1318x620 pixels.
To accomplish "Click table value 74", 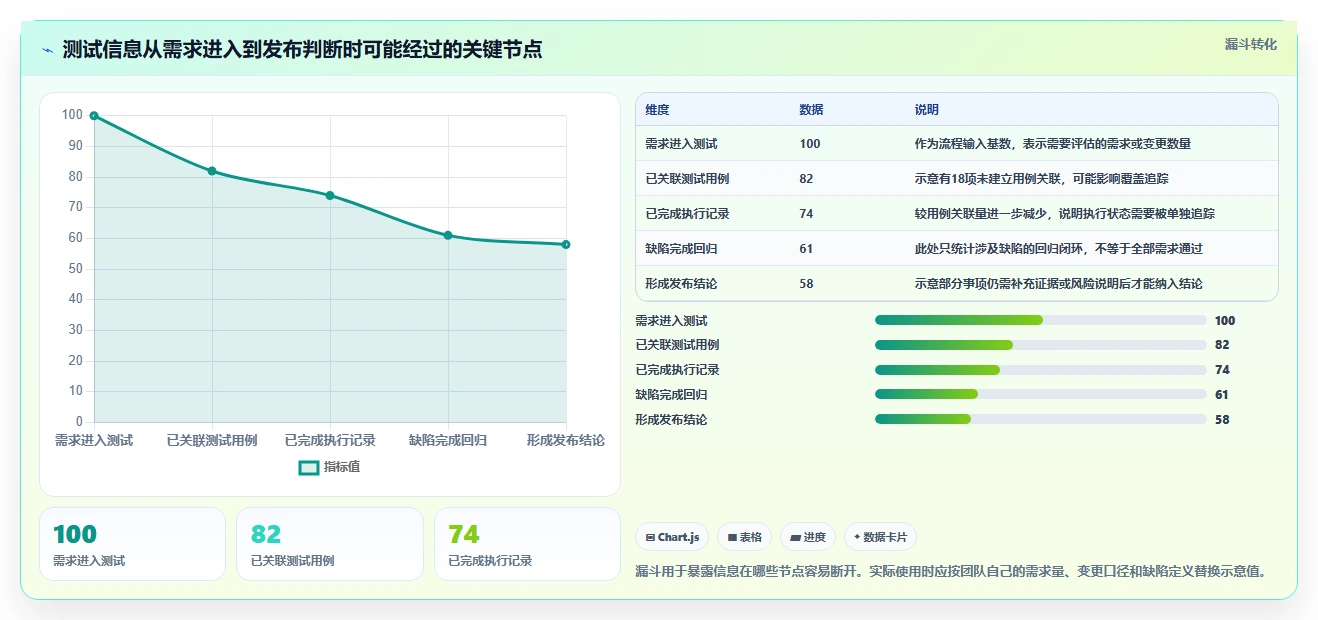I will (x=806, y=214).
